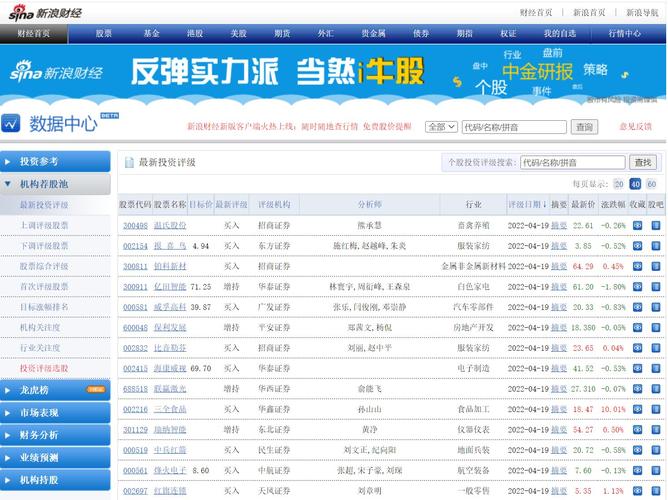Open the 股吧 forum icon for stock 002415
Image resolution: width=668 pixels, height=500 pixels.
coord(656,368)
